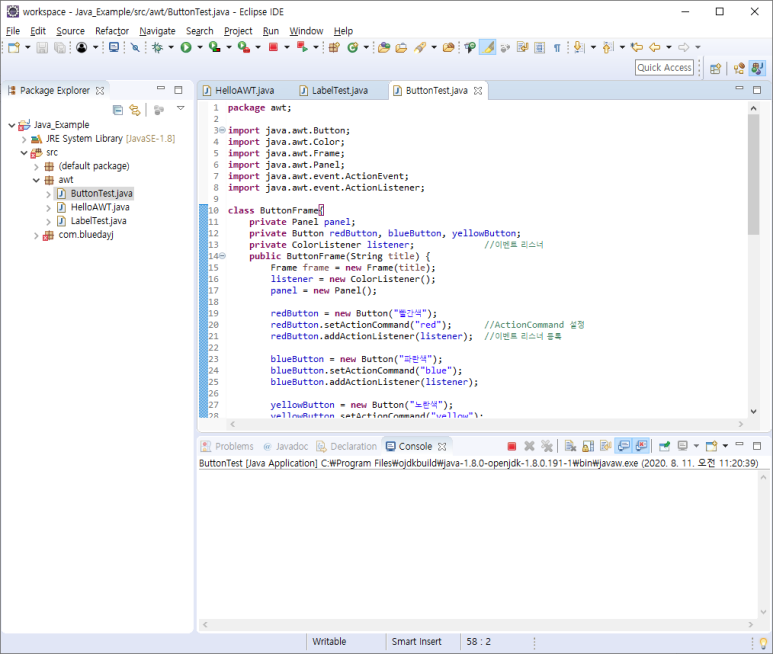Click the New file wizard icon
The width and height of the screenshot is (773, 654).
click(x=14, y=47)
